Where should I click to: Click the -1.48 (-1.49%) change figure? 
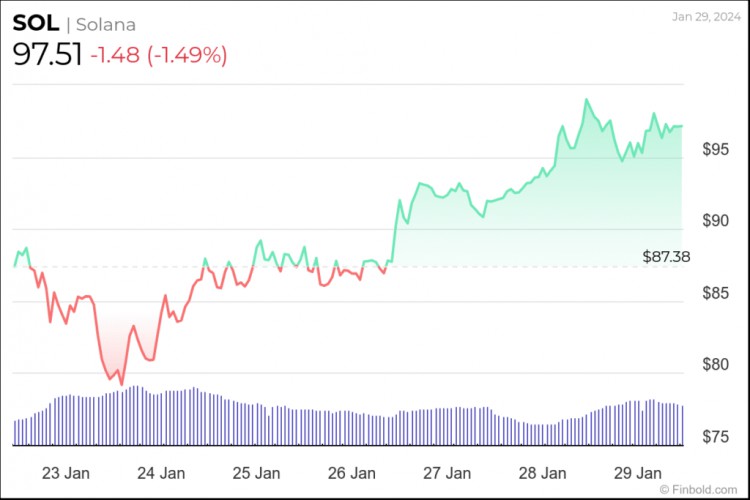(159, 55)
